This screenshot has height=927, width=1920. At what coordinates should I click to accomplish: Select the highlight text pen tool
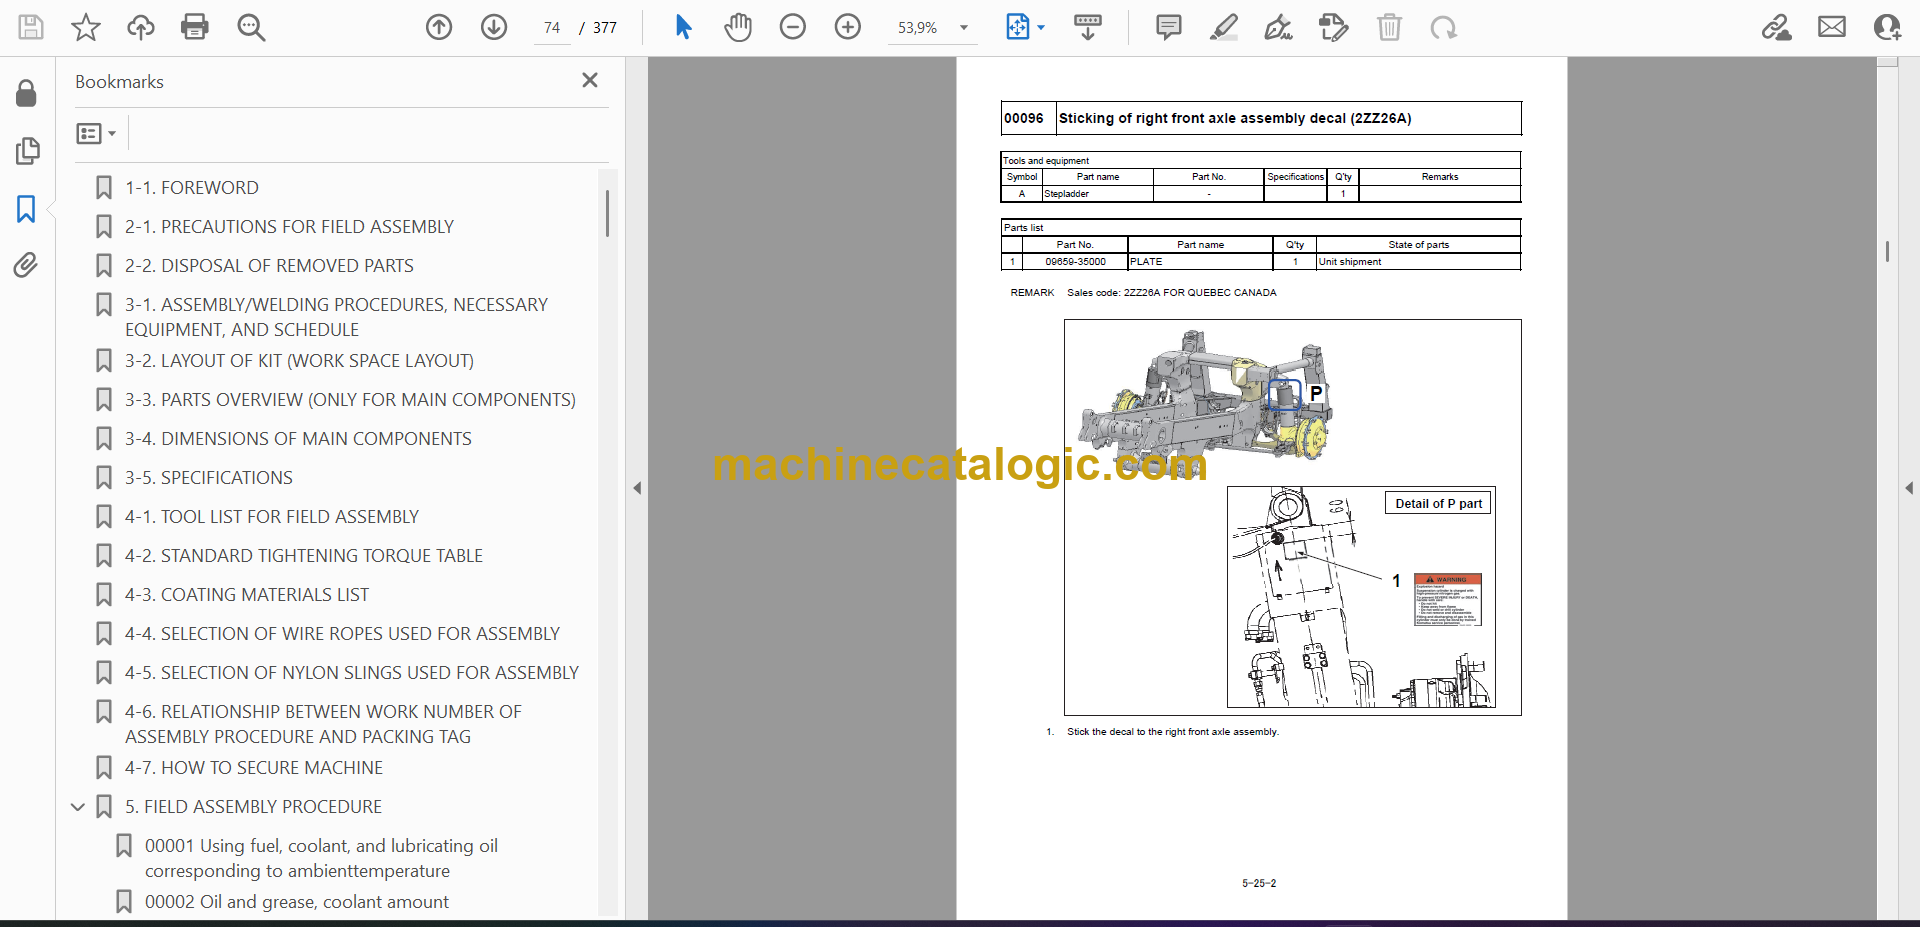pyautogui.click(x=1223, y=27)
